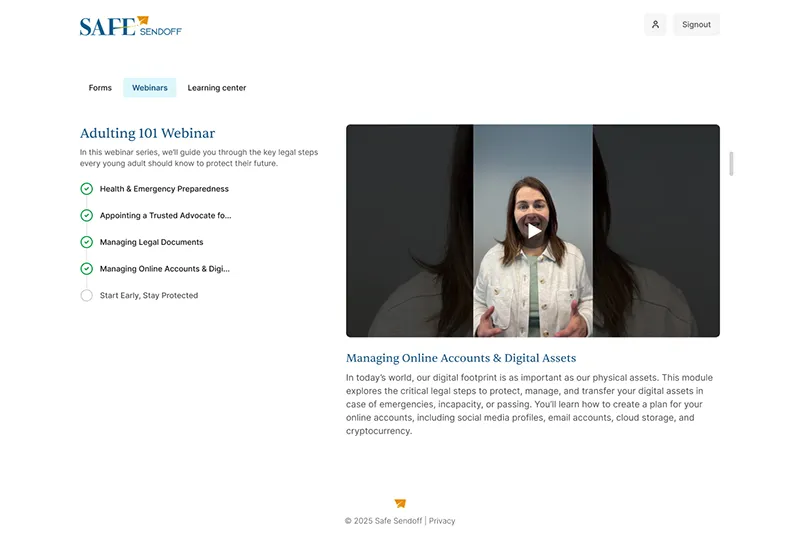Click the © 2025 Safe Sendoff text

pyautogui.click(x=384, y=521)
